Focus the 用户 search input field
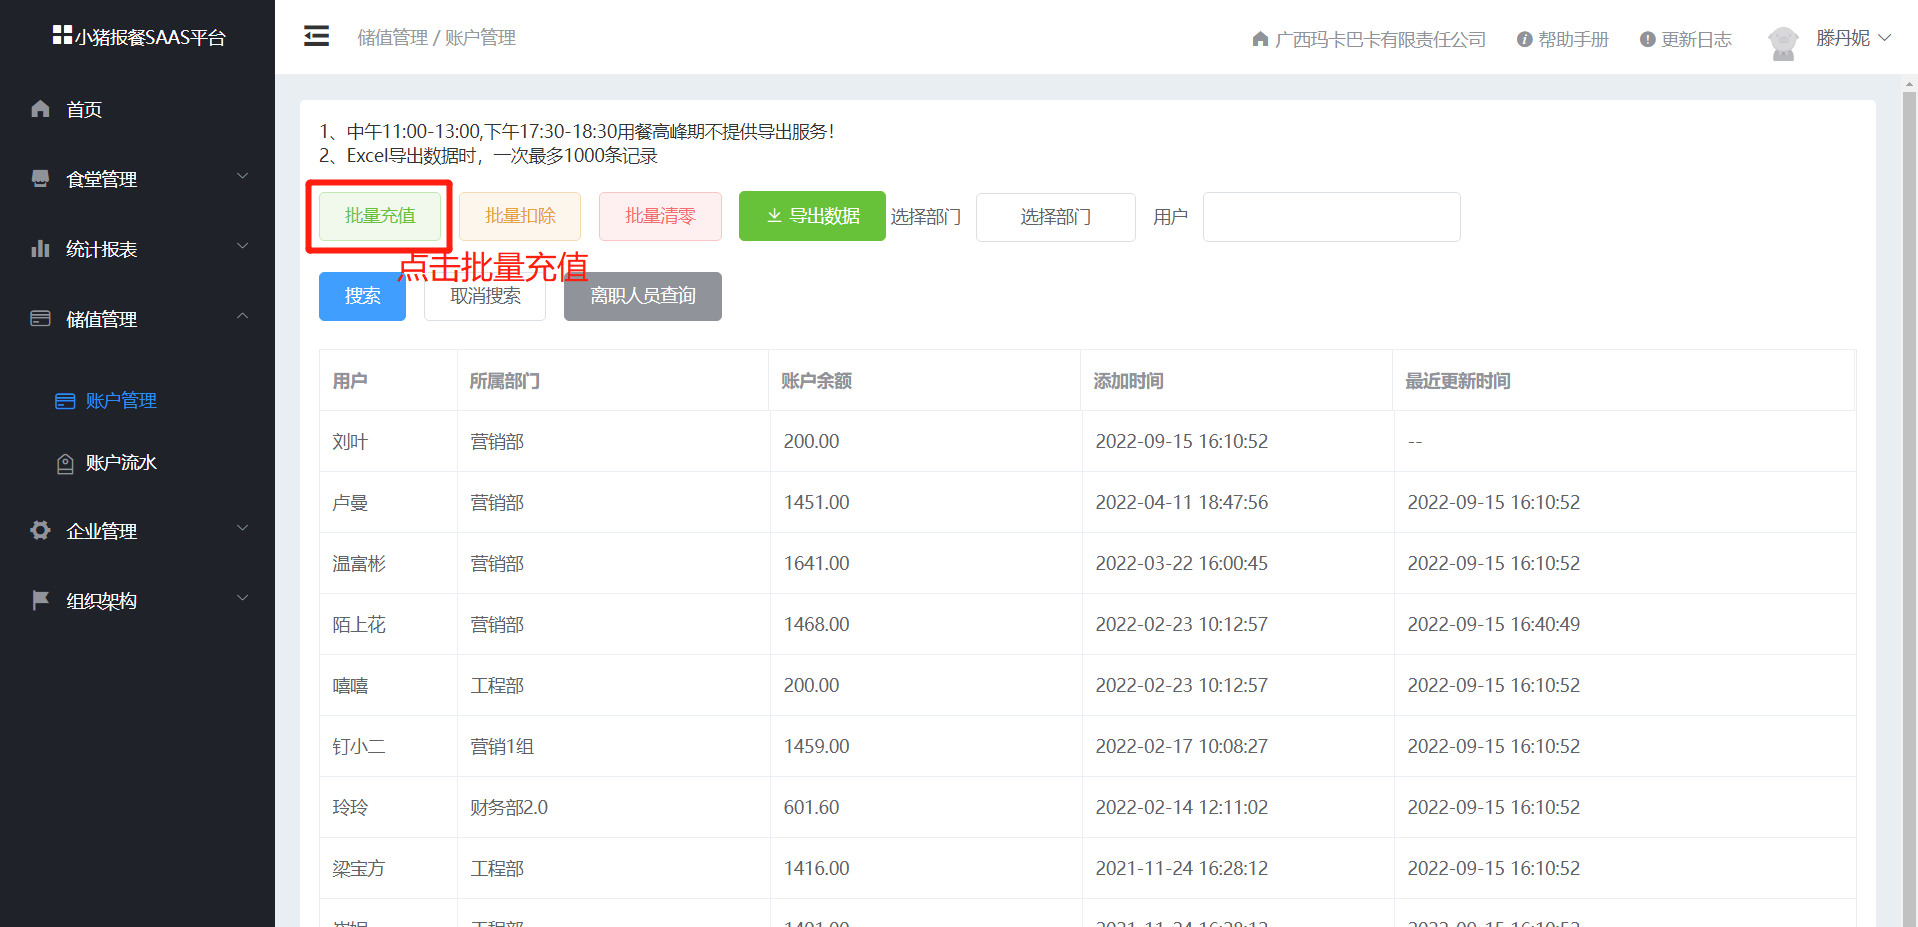This screenshot has height=927, width=1918. point(1331,217)
